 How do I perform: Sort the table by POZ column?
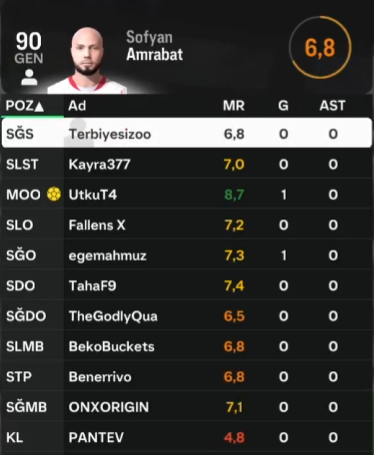pyautogui.click(x=25, y=106)
